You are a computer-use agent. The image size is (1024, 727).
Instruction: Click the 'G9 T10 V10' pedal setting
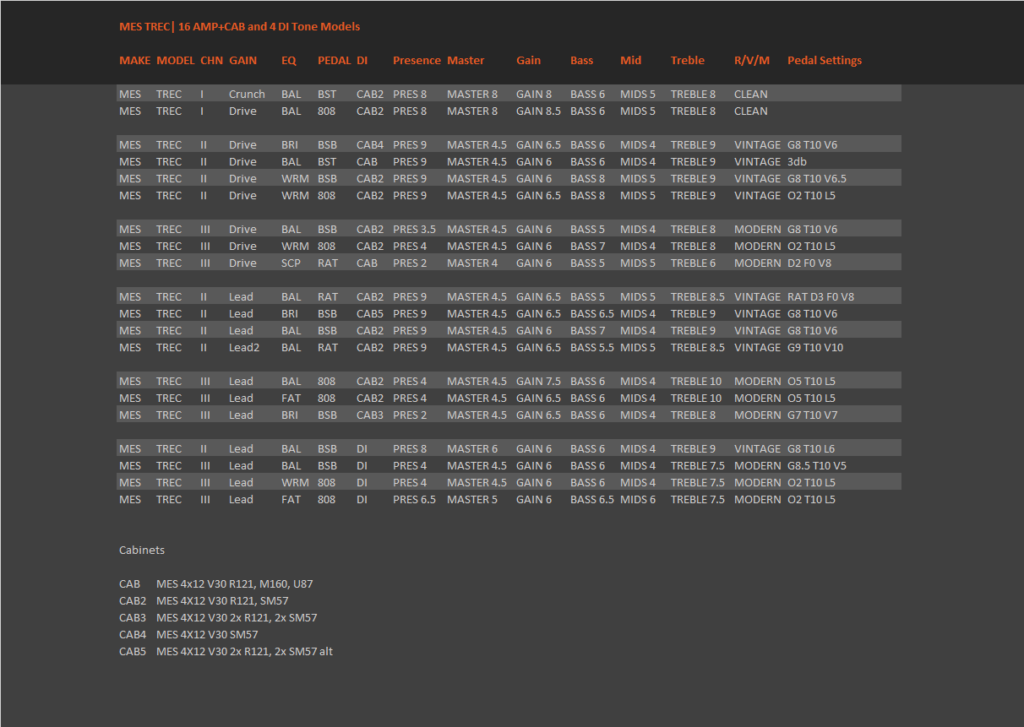pyautogui.click(x=815, y=347)
